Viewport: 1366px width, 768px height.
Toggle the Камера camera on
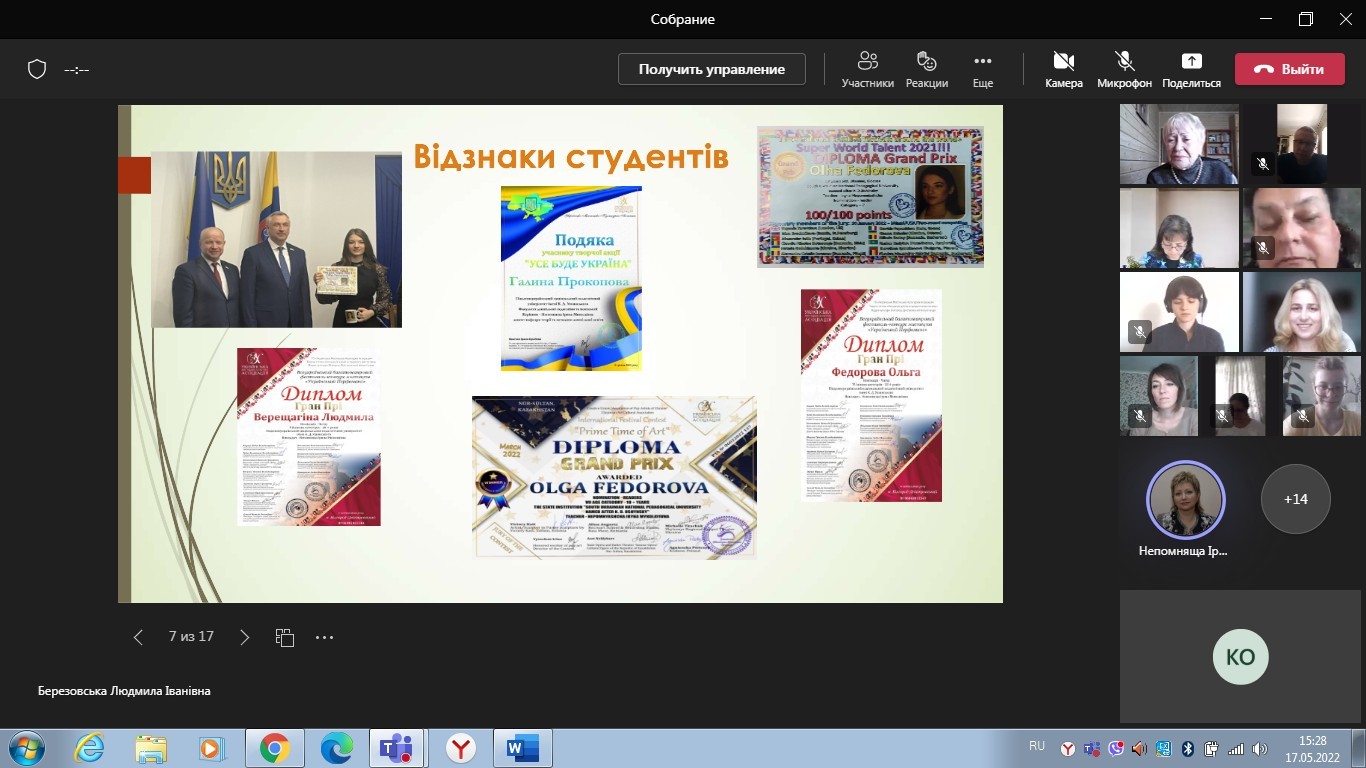click(x=1064, y=69)
